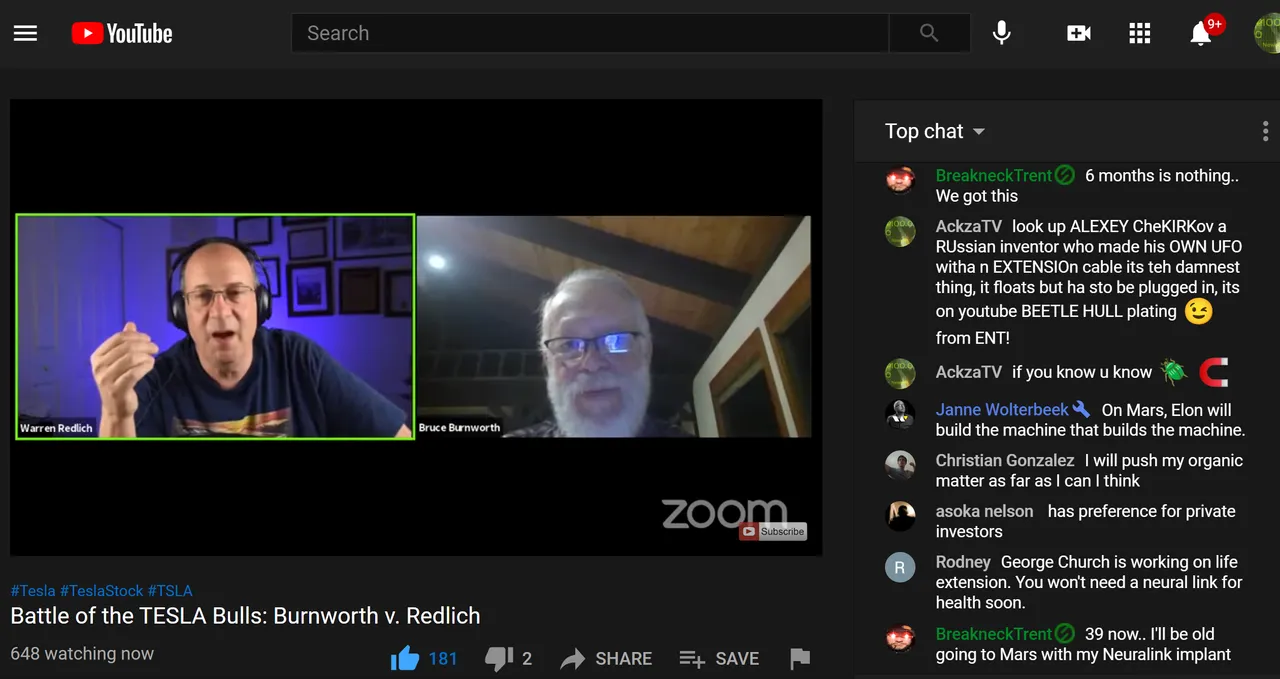Image resolution: width=1280 pixels, height=679 pixels.
Task: Click BreakneckTrent avatar on '39 now' message
Action: pyautogui.click(x=900, y=638)
